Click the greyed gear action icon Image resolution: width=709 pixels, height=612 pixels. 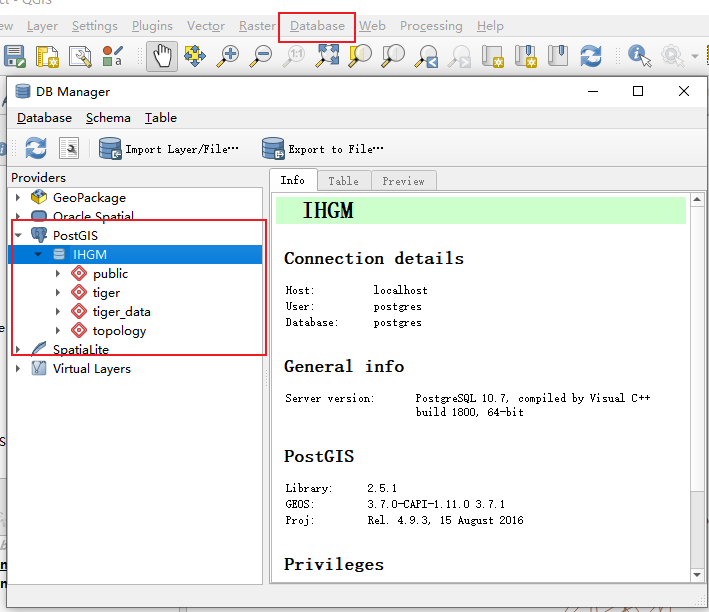tap(672, 56)
